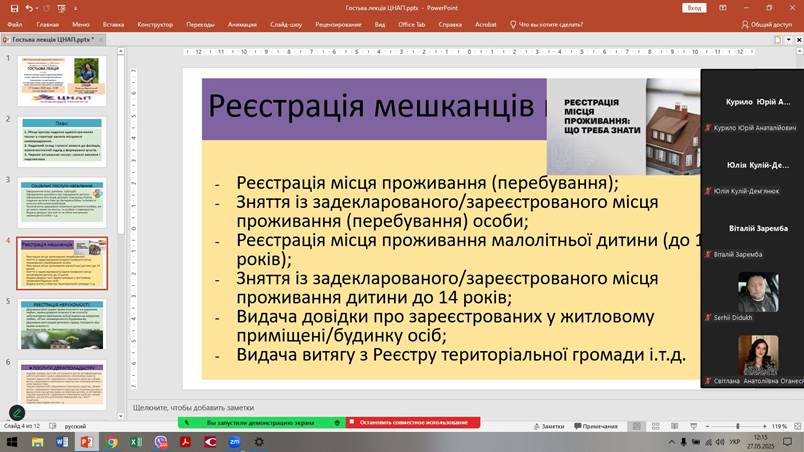Click the Windows Start button
The image size is (804, 452).
tap(14, 441)
